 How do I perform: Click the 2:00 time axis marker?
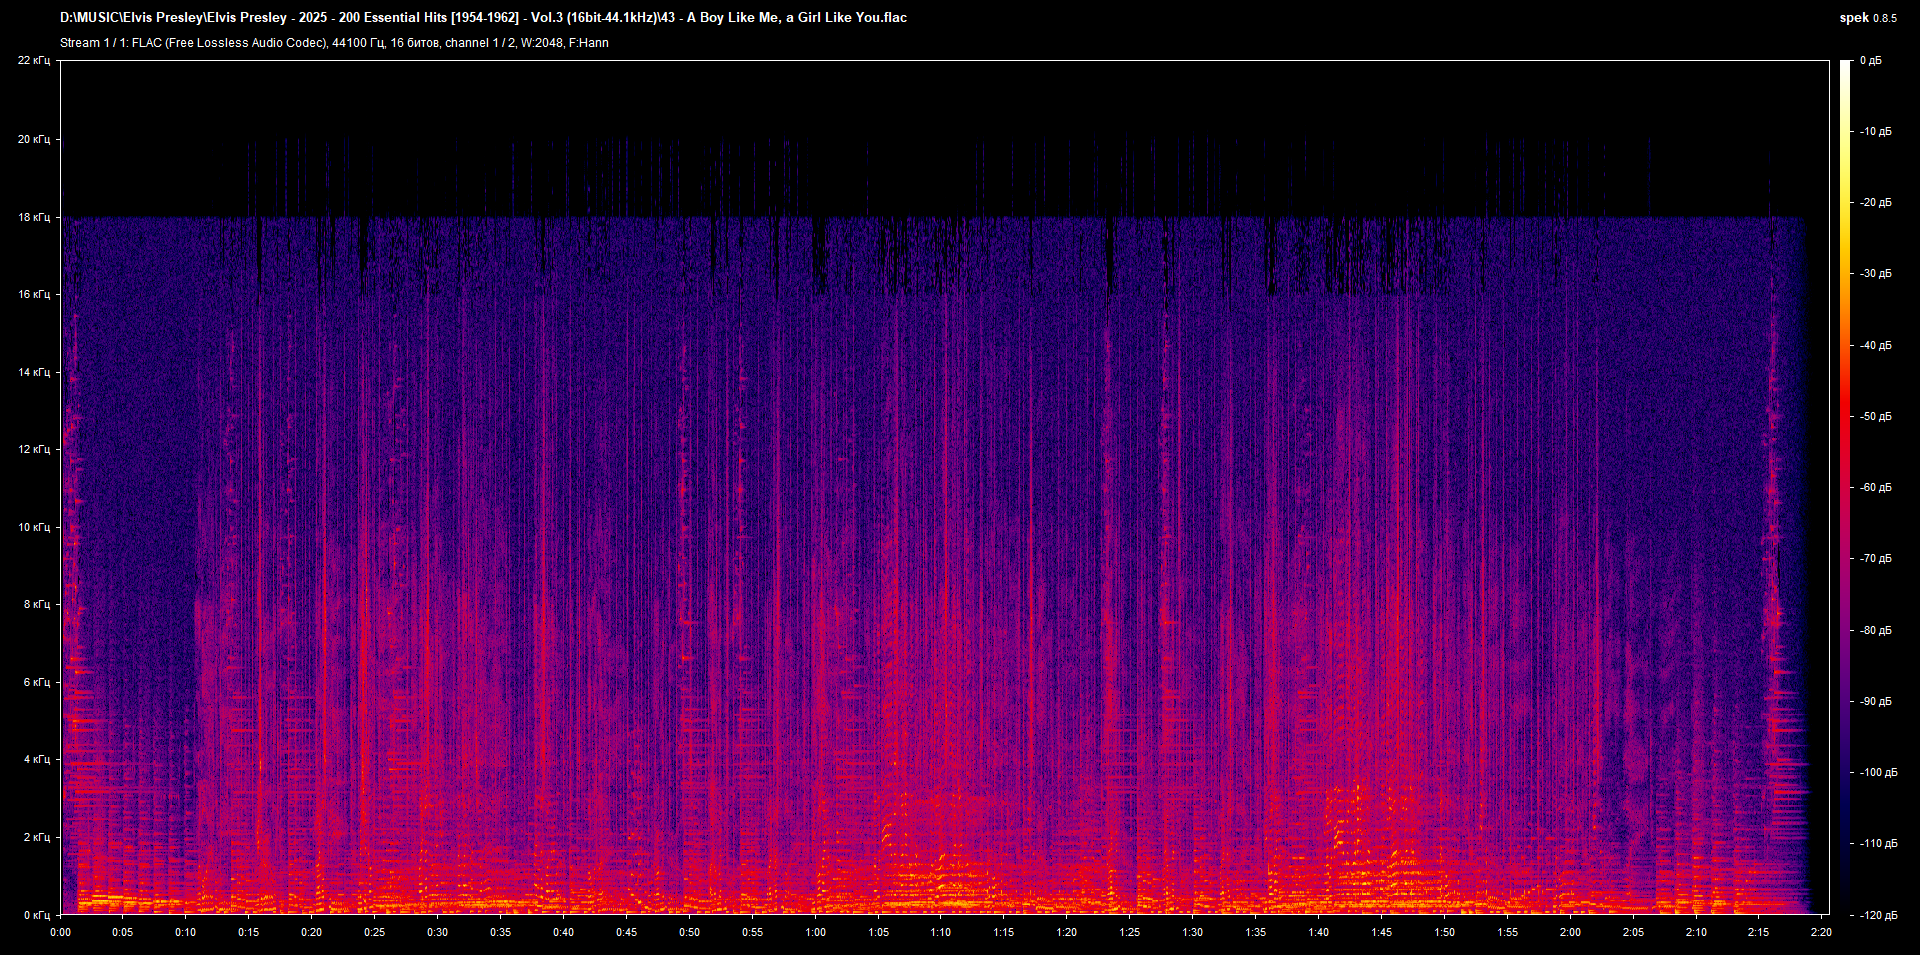click(x=1570, y=932)
